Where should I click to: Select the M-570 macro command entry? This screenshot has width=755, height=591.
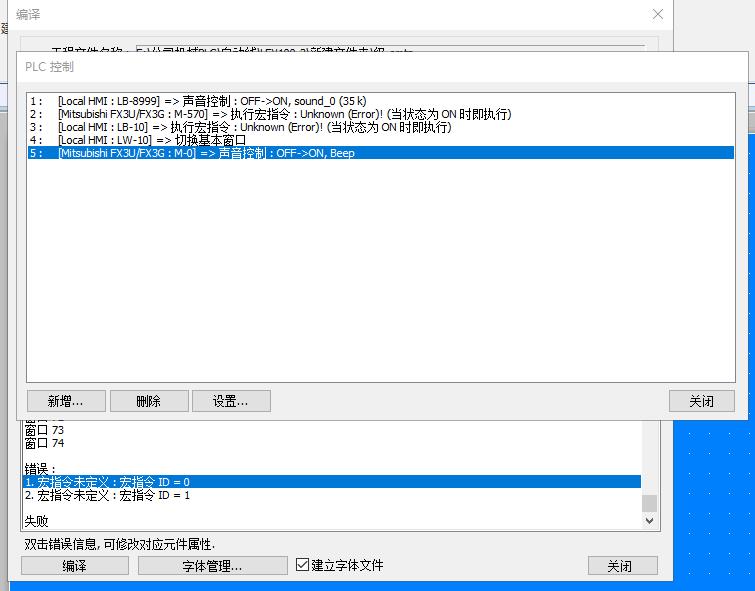284,114
